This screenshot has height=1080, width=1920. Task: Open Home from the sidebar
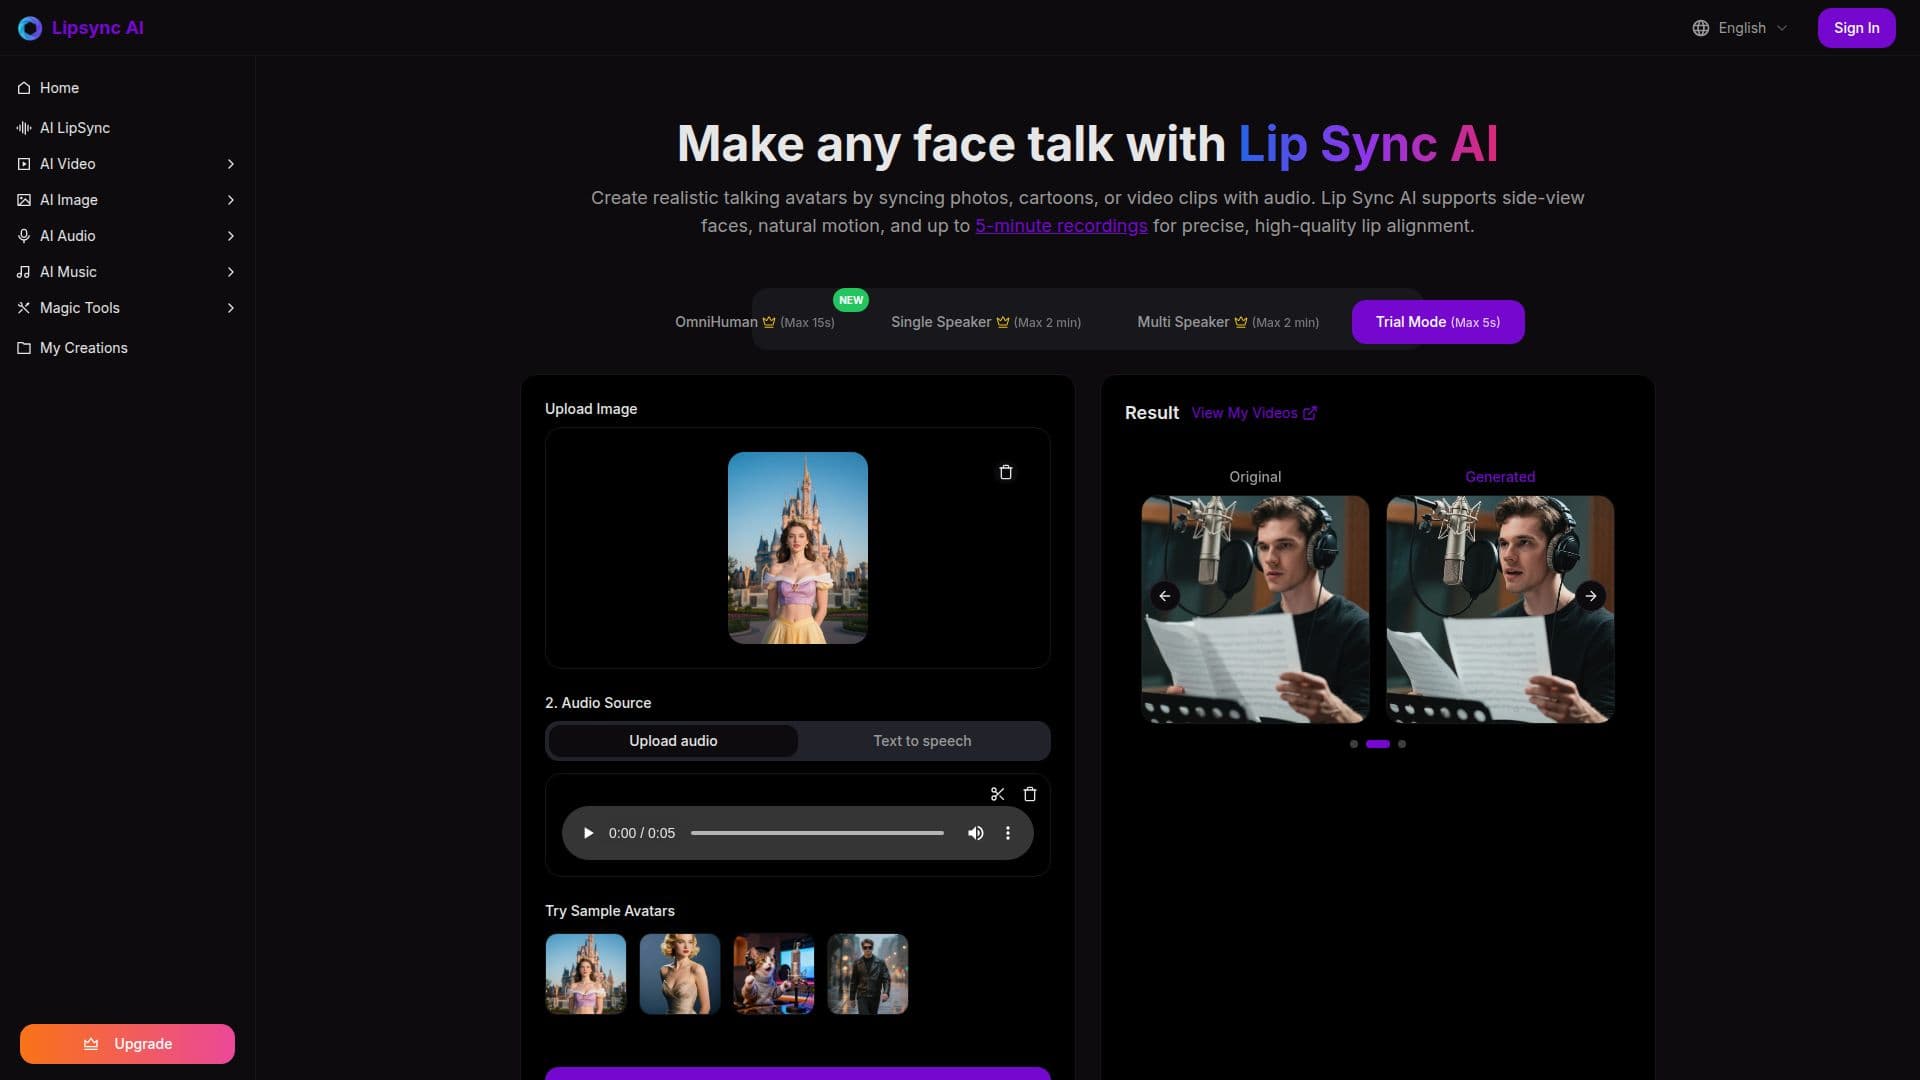[127, 88]
